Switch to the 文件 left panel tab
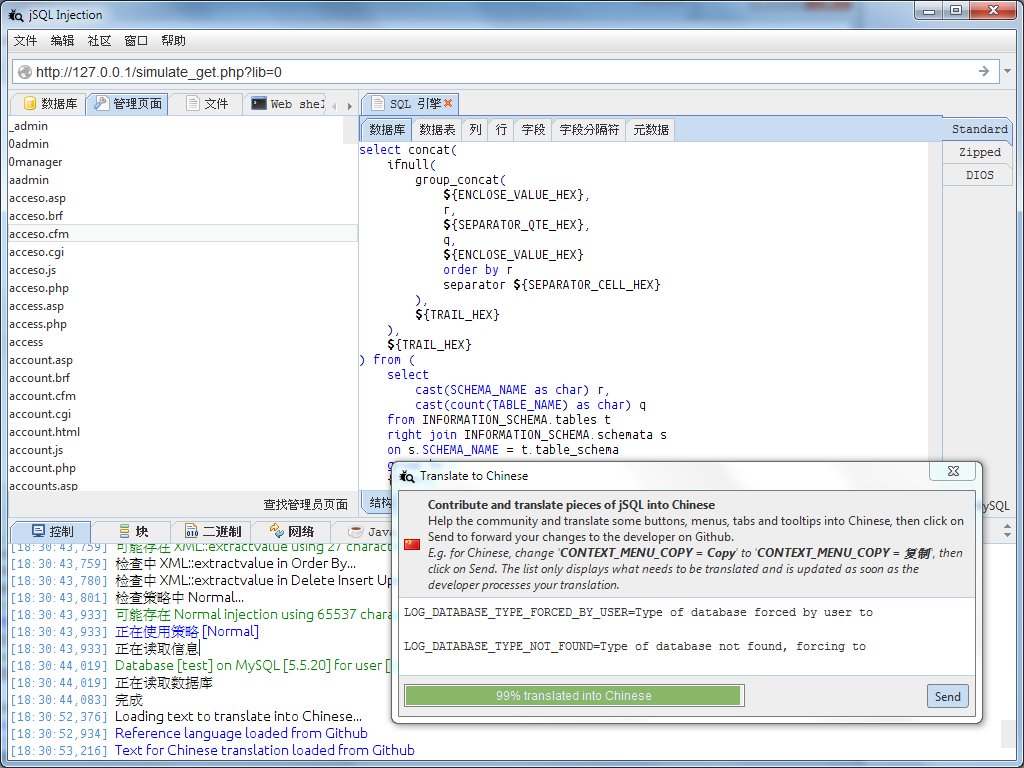This screenshot has width=1024, height=768. [206, 104]
